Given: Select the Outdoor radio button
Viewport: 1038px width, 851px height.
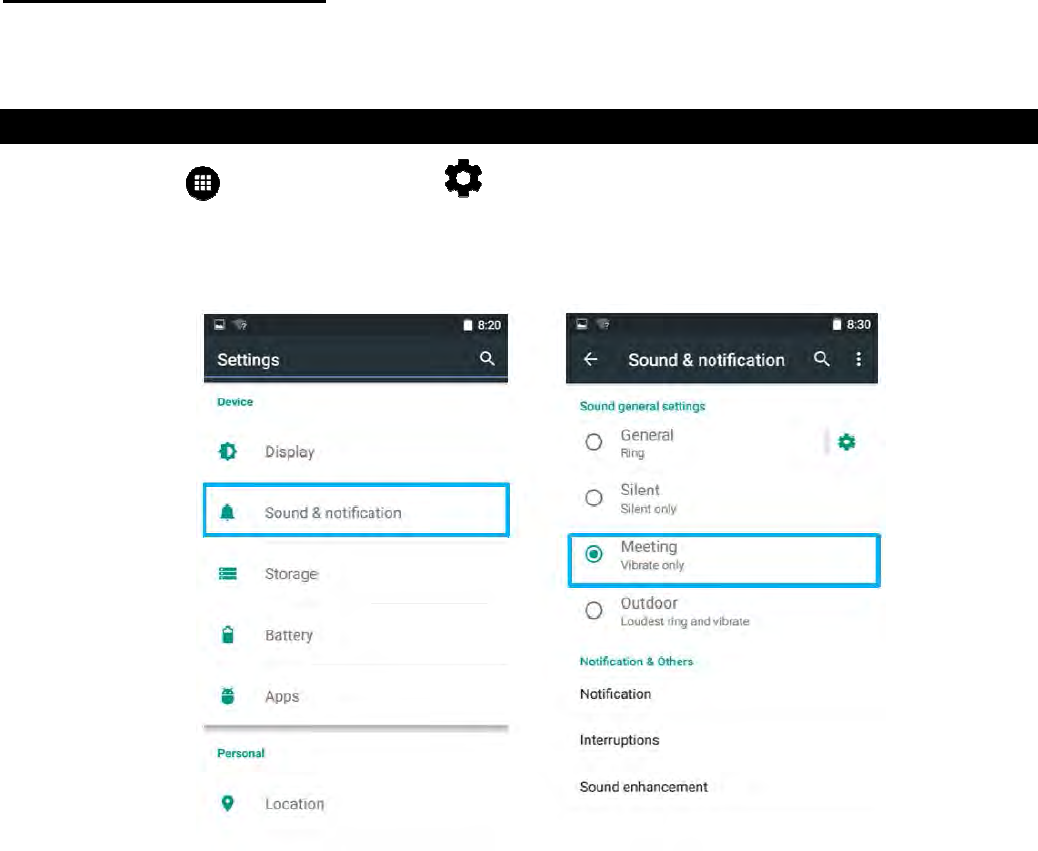Looking at the screenshot, I should tap(594, 610).
